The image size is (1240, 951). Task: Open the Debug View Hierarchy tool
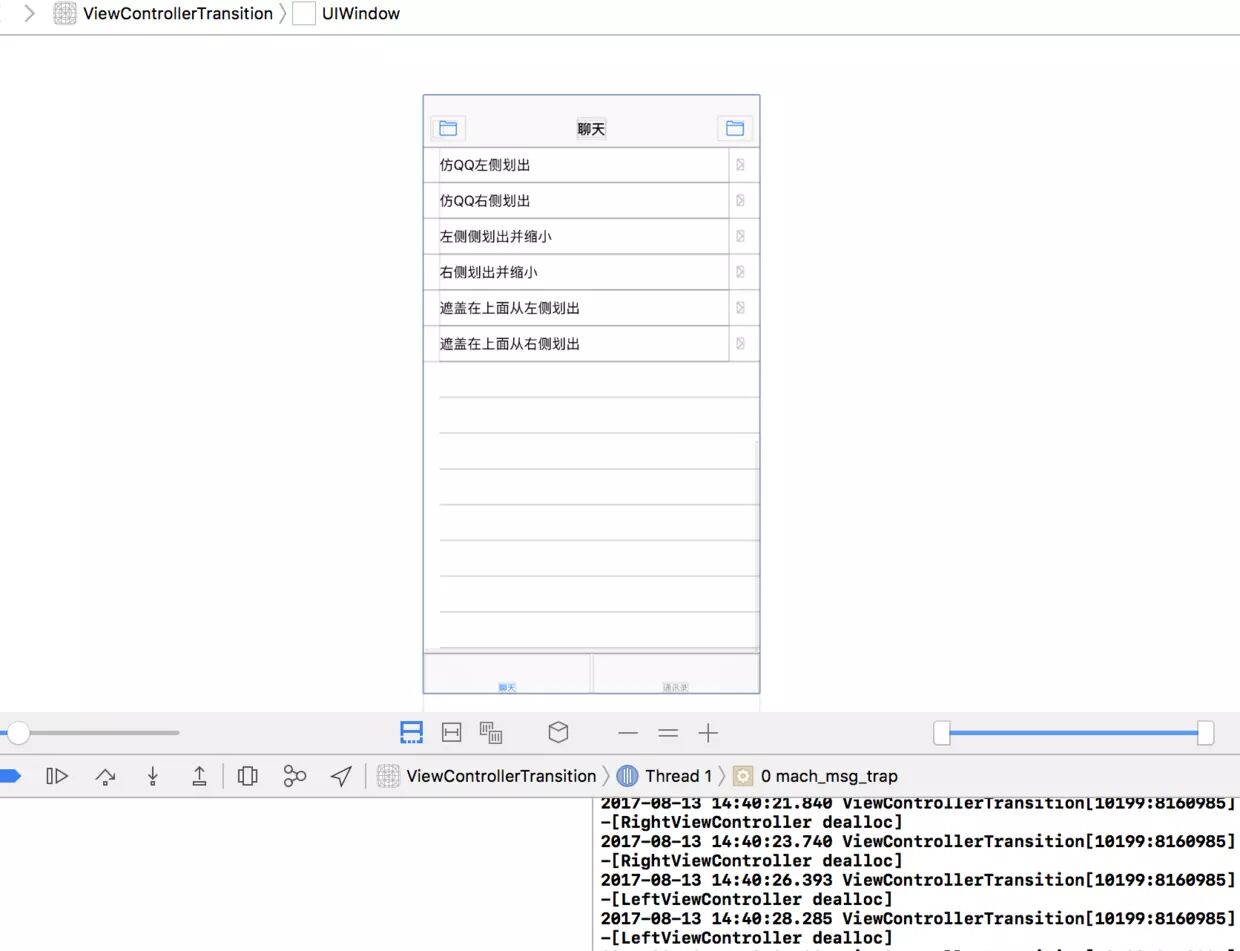[248, 776]
